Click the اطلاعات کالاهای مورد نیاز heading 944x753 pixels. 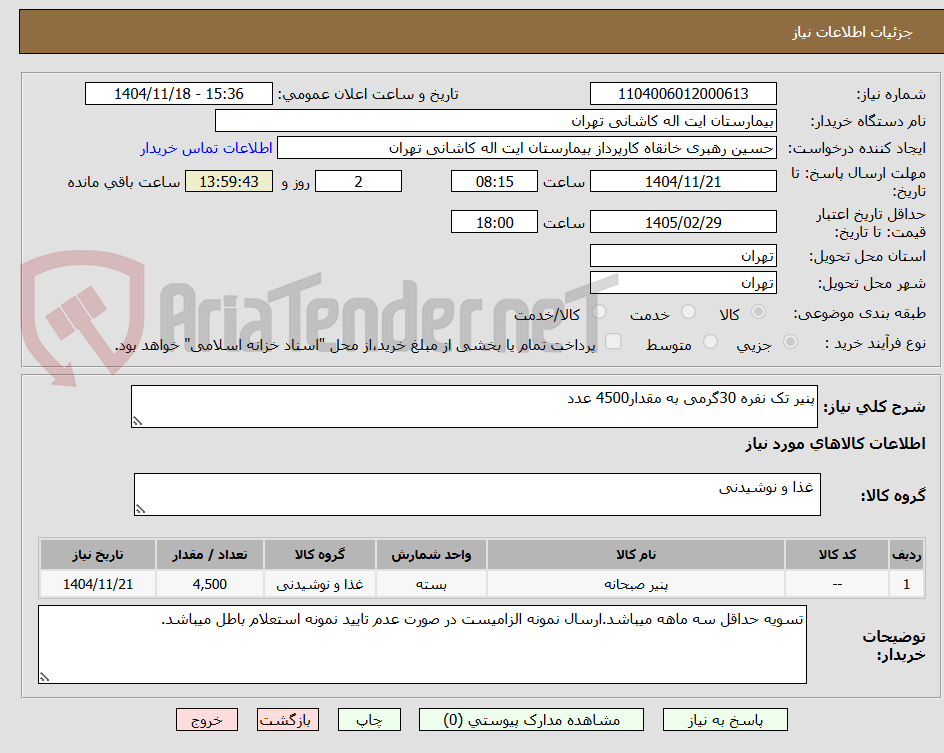click(x=835, y=444)
